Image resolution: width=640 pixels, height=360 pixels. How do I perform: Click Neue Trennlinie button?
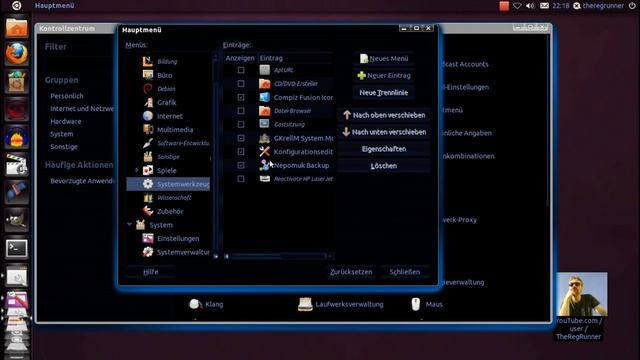click(384, 93)
